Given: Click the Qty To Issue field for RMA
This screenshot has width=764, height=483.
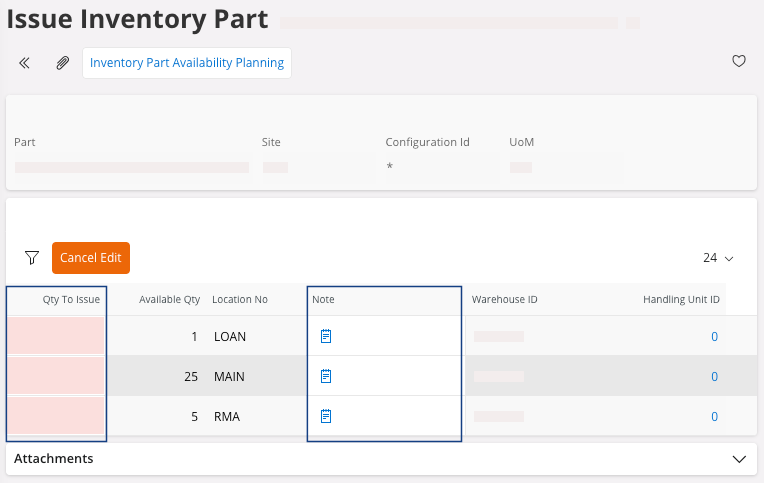Looking at the screenshot, I should point(56,416).
